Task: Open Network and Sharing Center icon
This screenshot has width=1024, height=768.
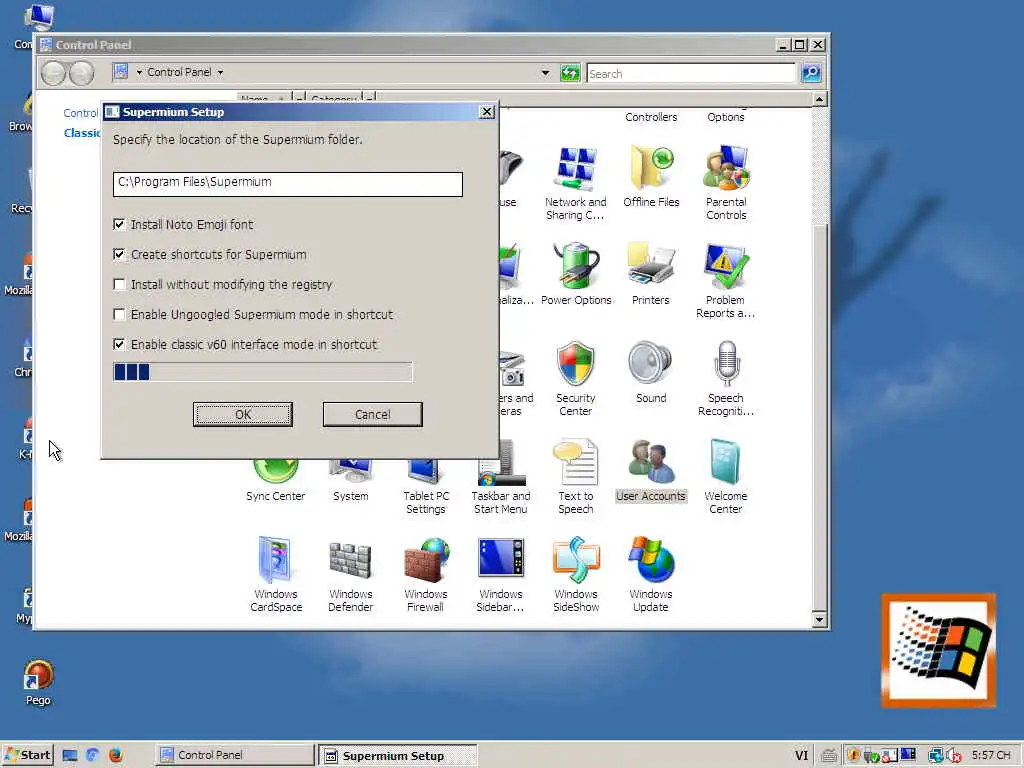Action: [x=575, y=168]
